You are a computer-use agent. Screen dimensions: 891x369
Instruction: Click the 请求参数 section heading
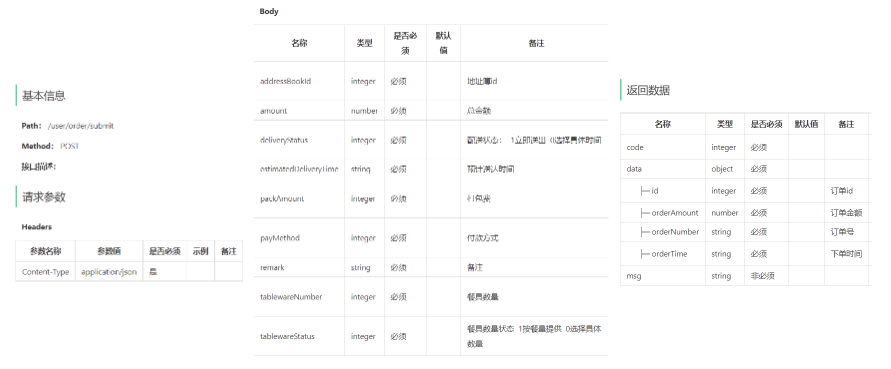pyautogui.click(x=44, y=197)
